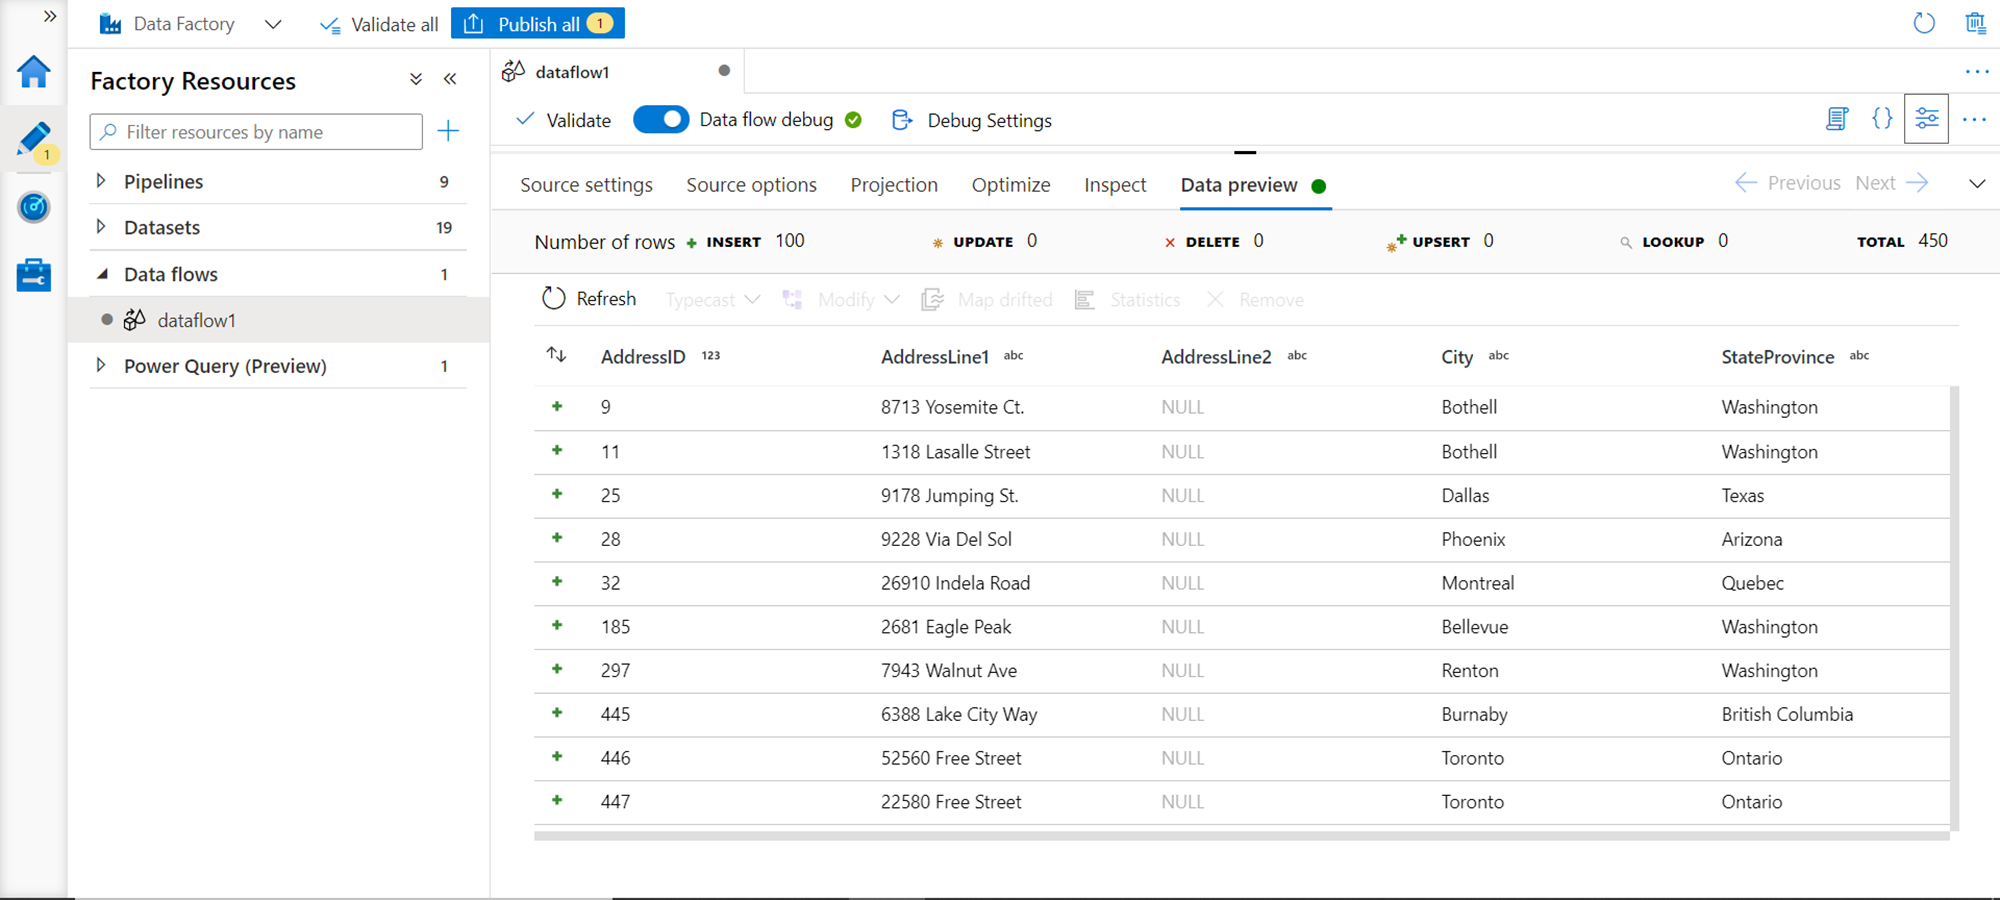Collapse the Factory Resources panel
Viewport: 2000px width, 900px height.
pyautogui.click(x=450, y=79)
